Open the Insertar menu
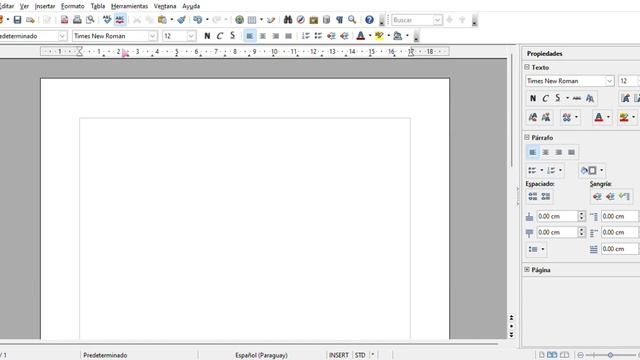Viewport: 640px width, 360px height. 45,6
